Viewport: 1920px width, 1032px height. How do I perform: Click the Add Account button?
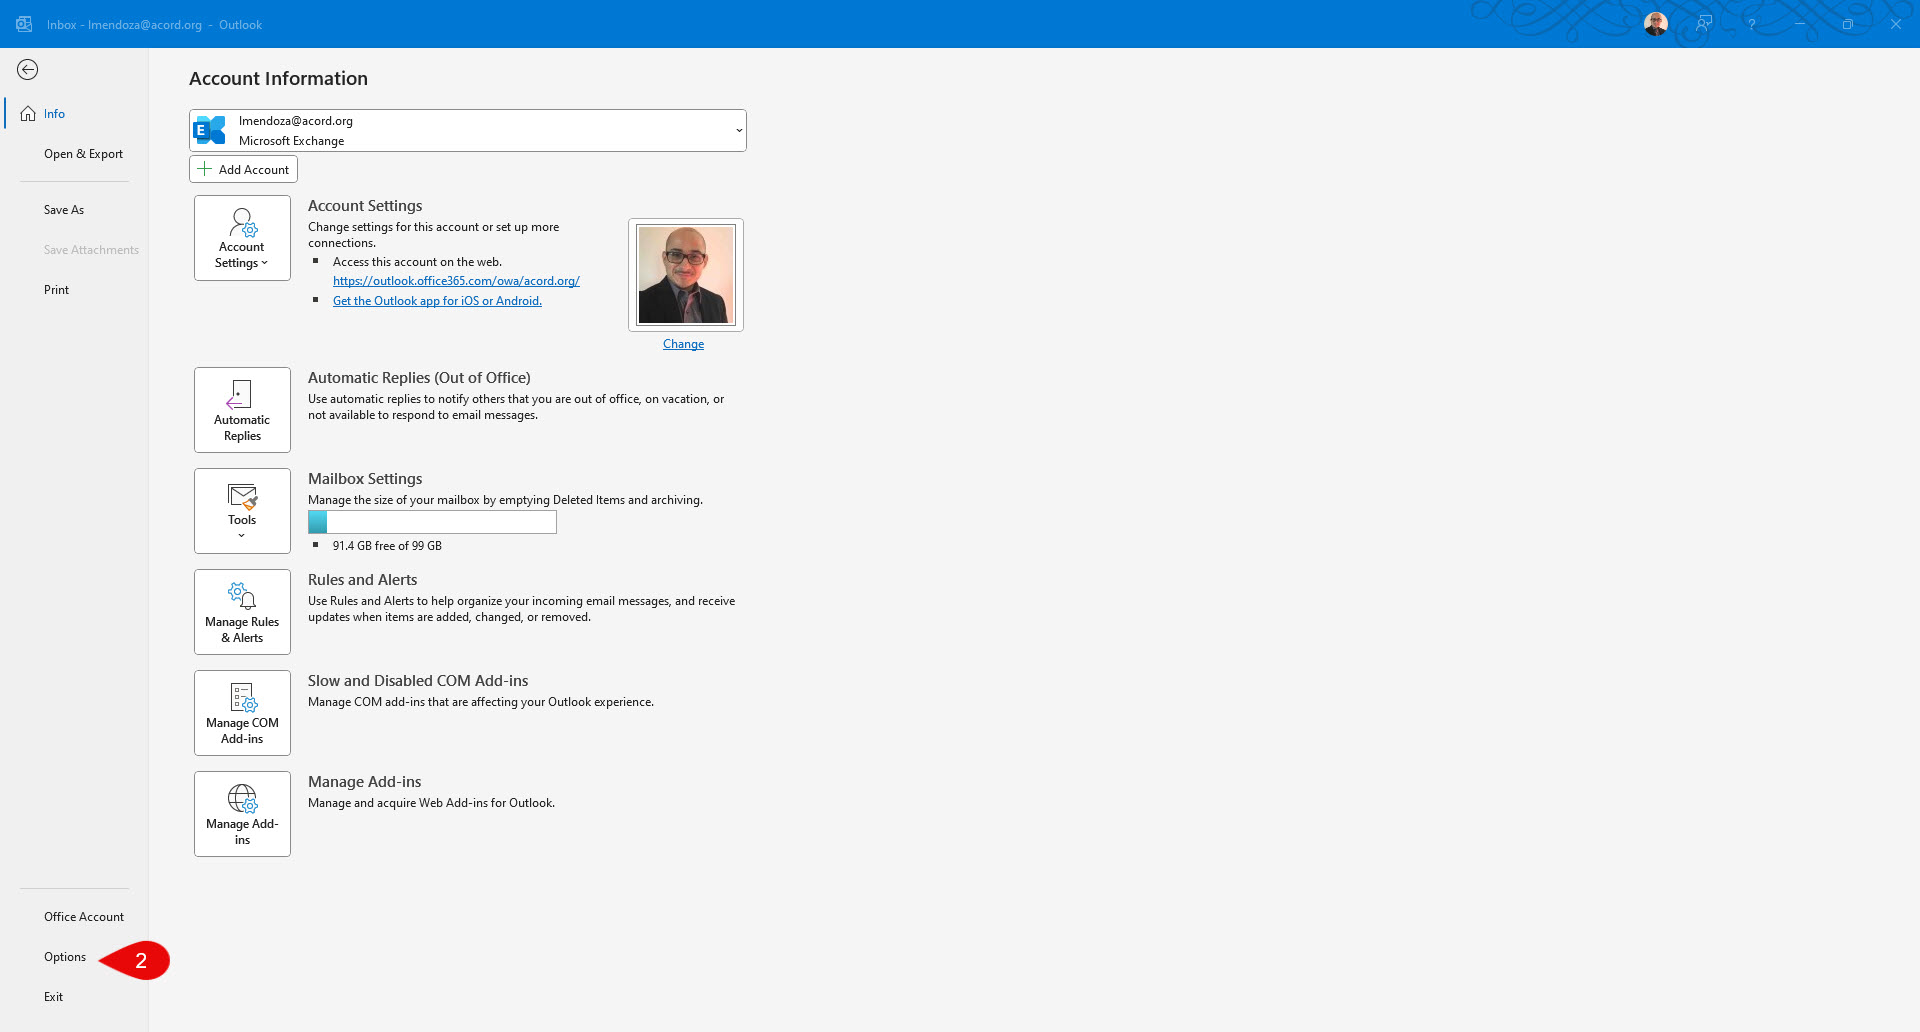pyautogui.click(x=243, y=169)
